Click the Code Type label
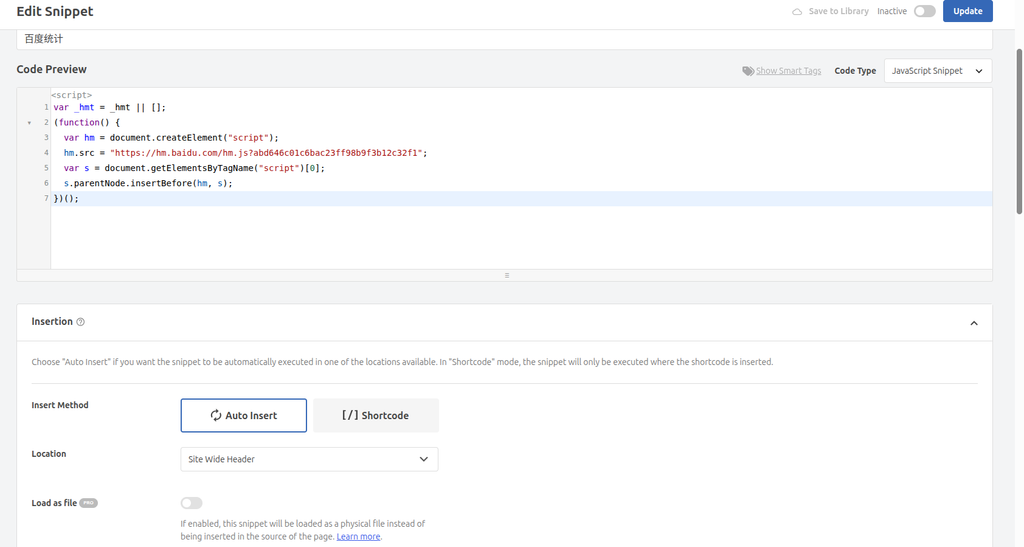The height and width of the screenshot is (547, 1024). coord(855,70)
